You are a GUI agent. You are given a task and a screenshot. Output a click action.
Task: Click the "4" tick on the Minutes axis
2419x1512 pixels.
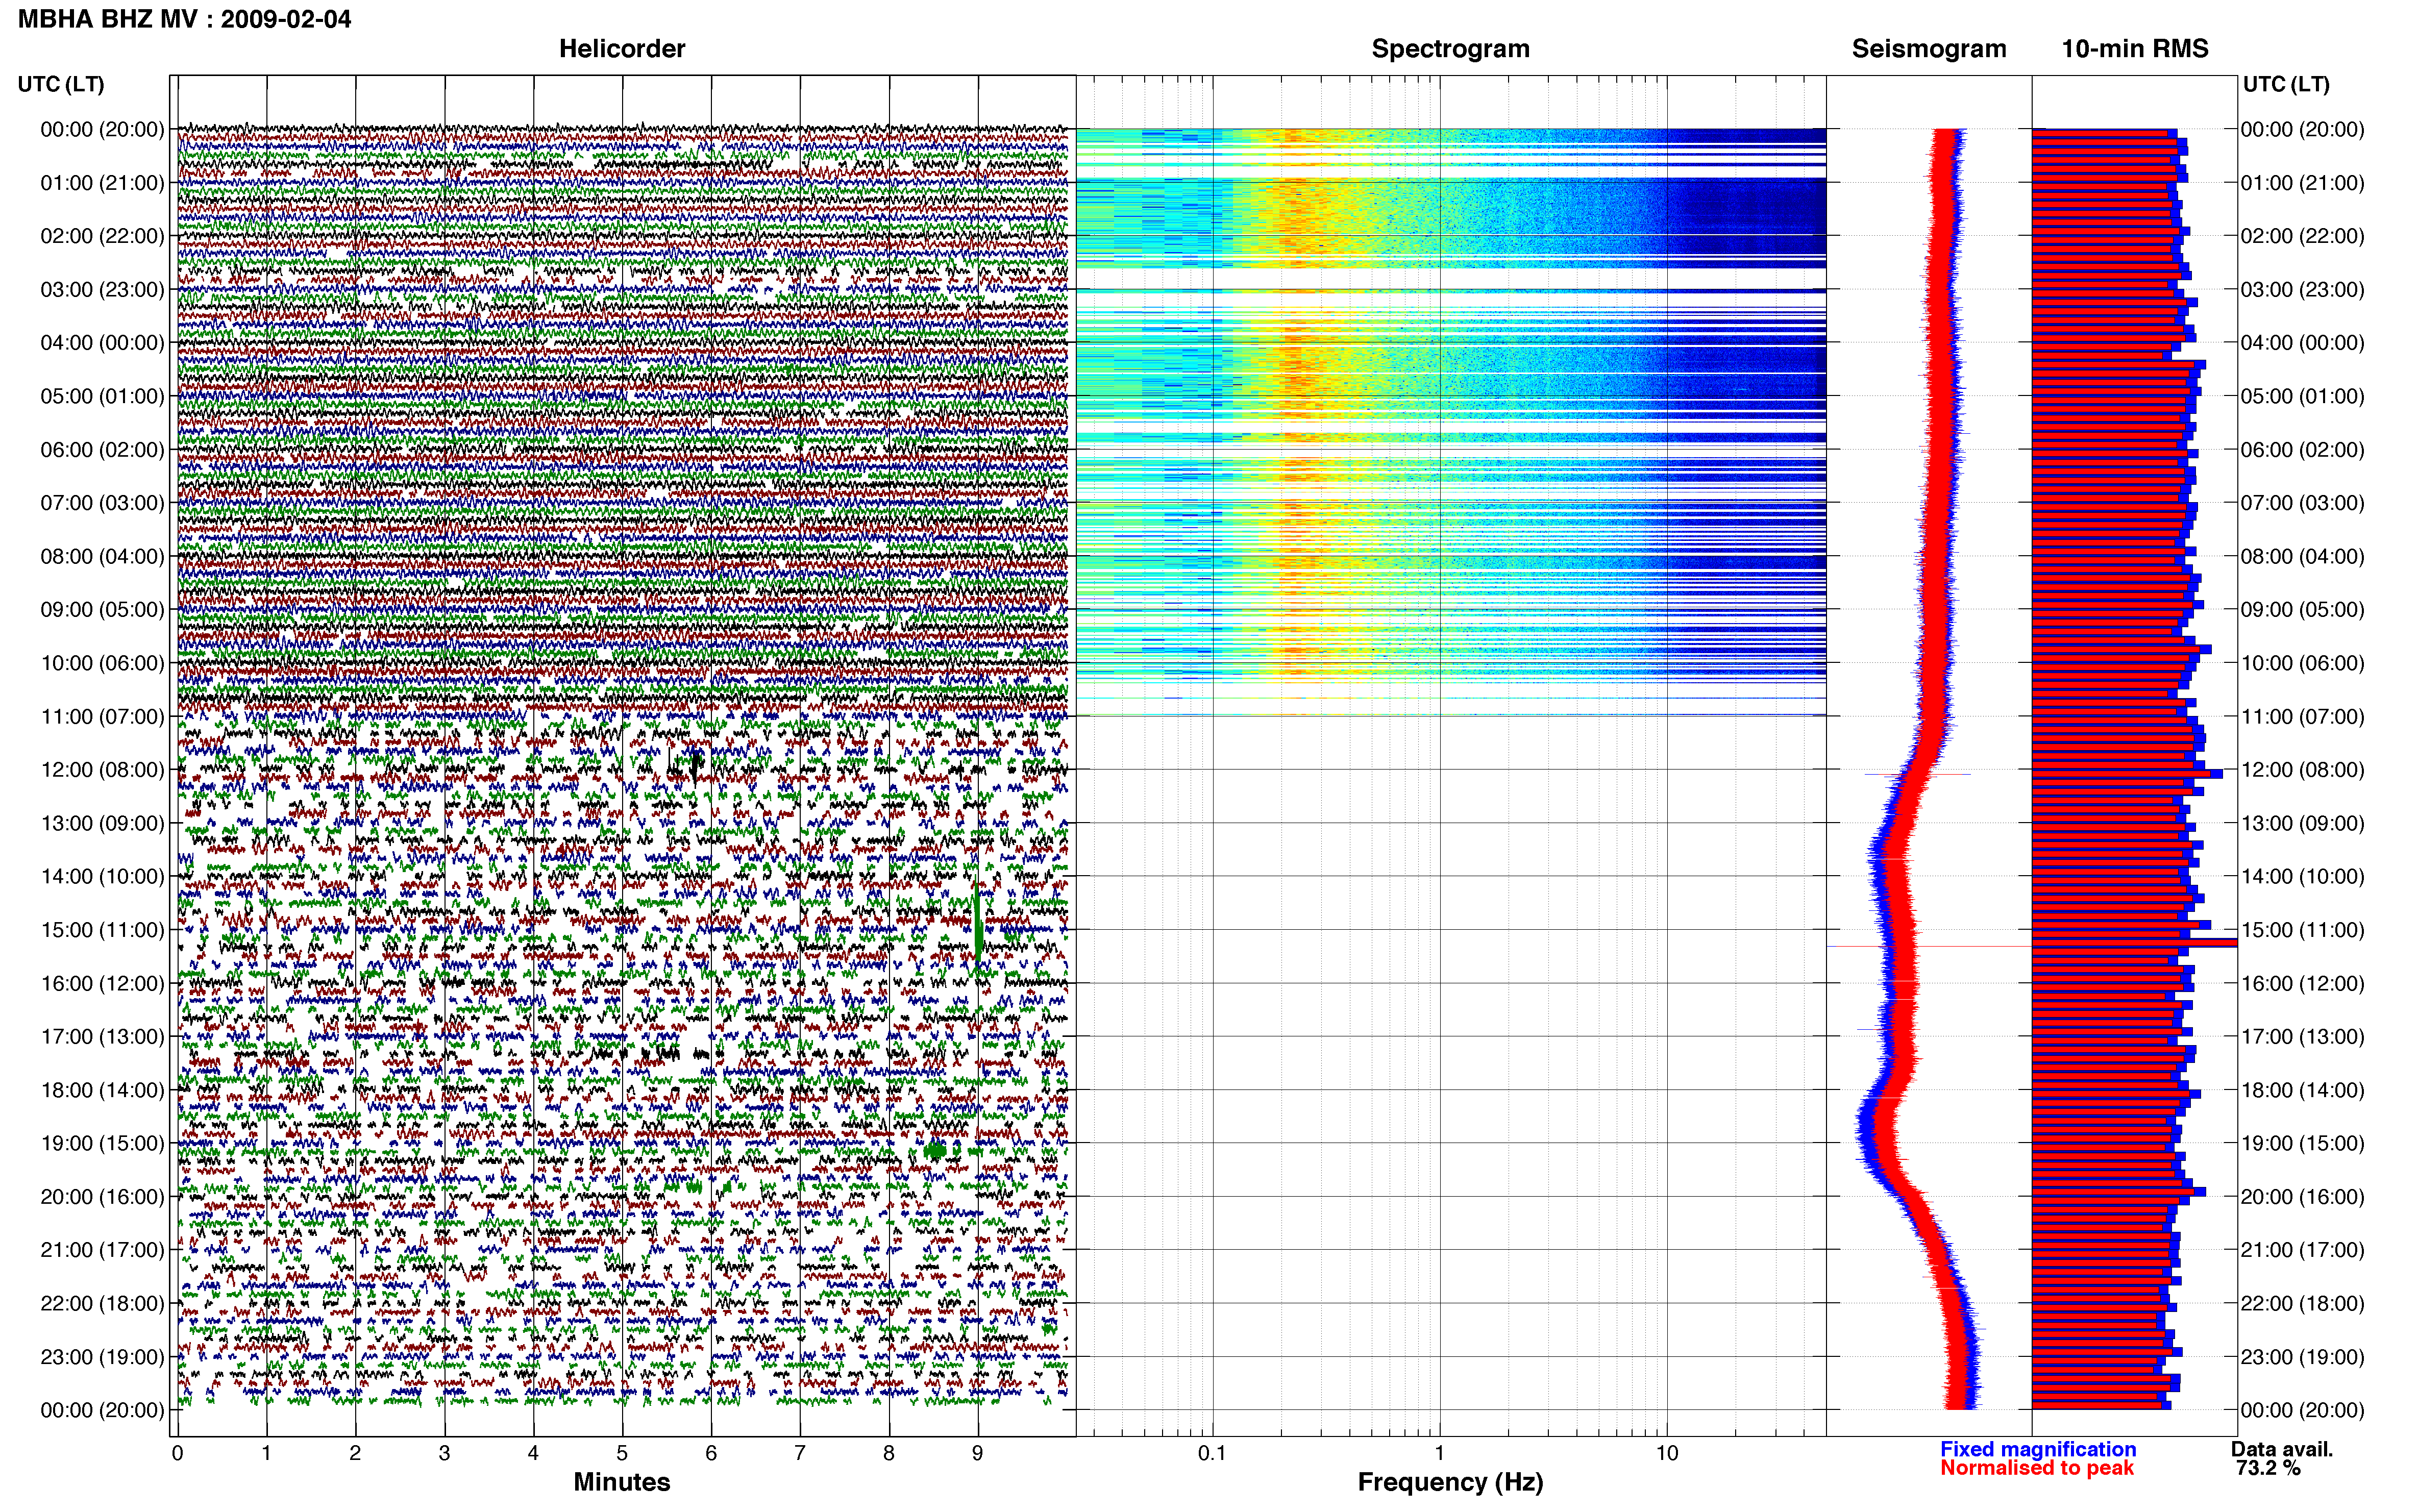[x=533, y=1454]
